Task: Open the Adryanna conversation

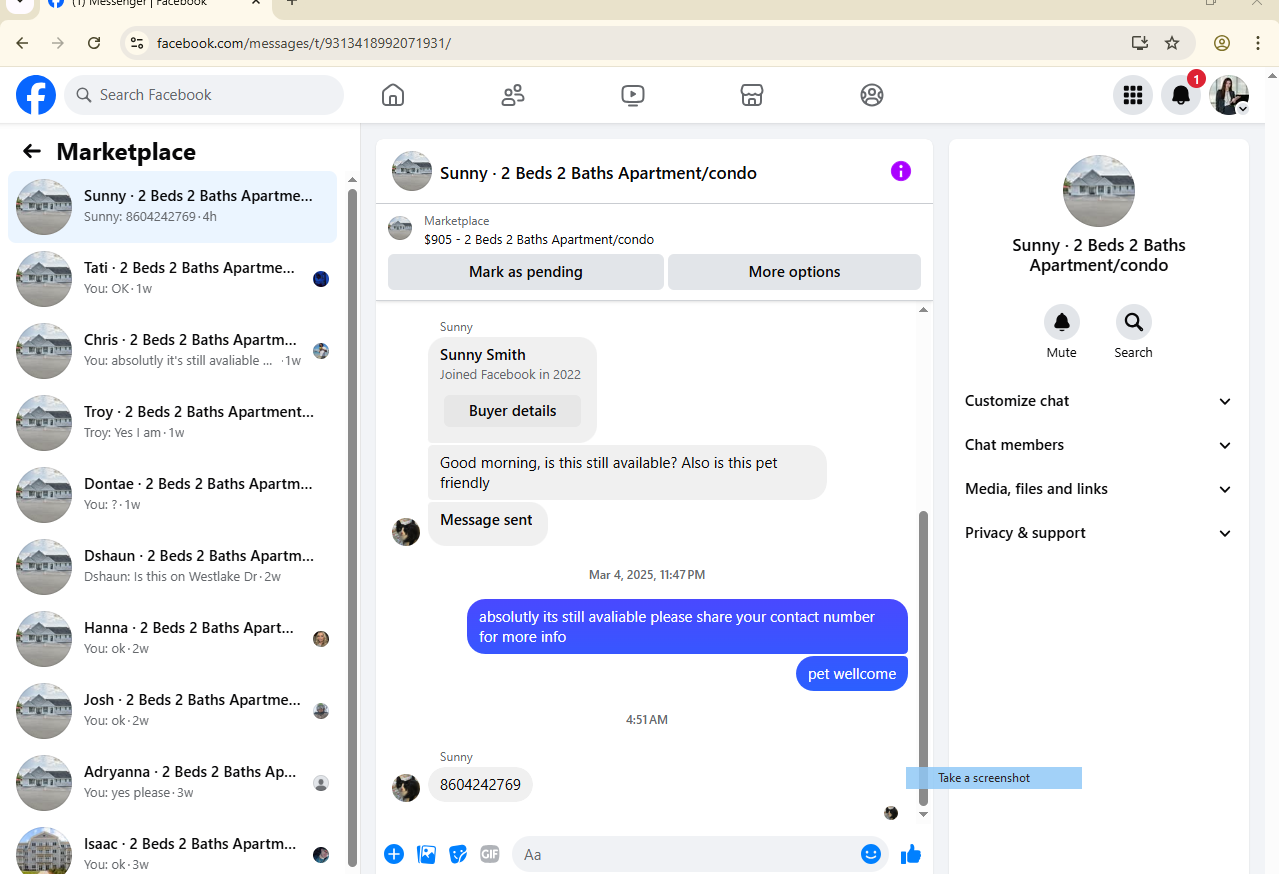Action: (x=172, y=783)
